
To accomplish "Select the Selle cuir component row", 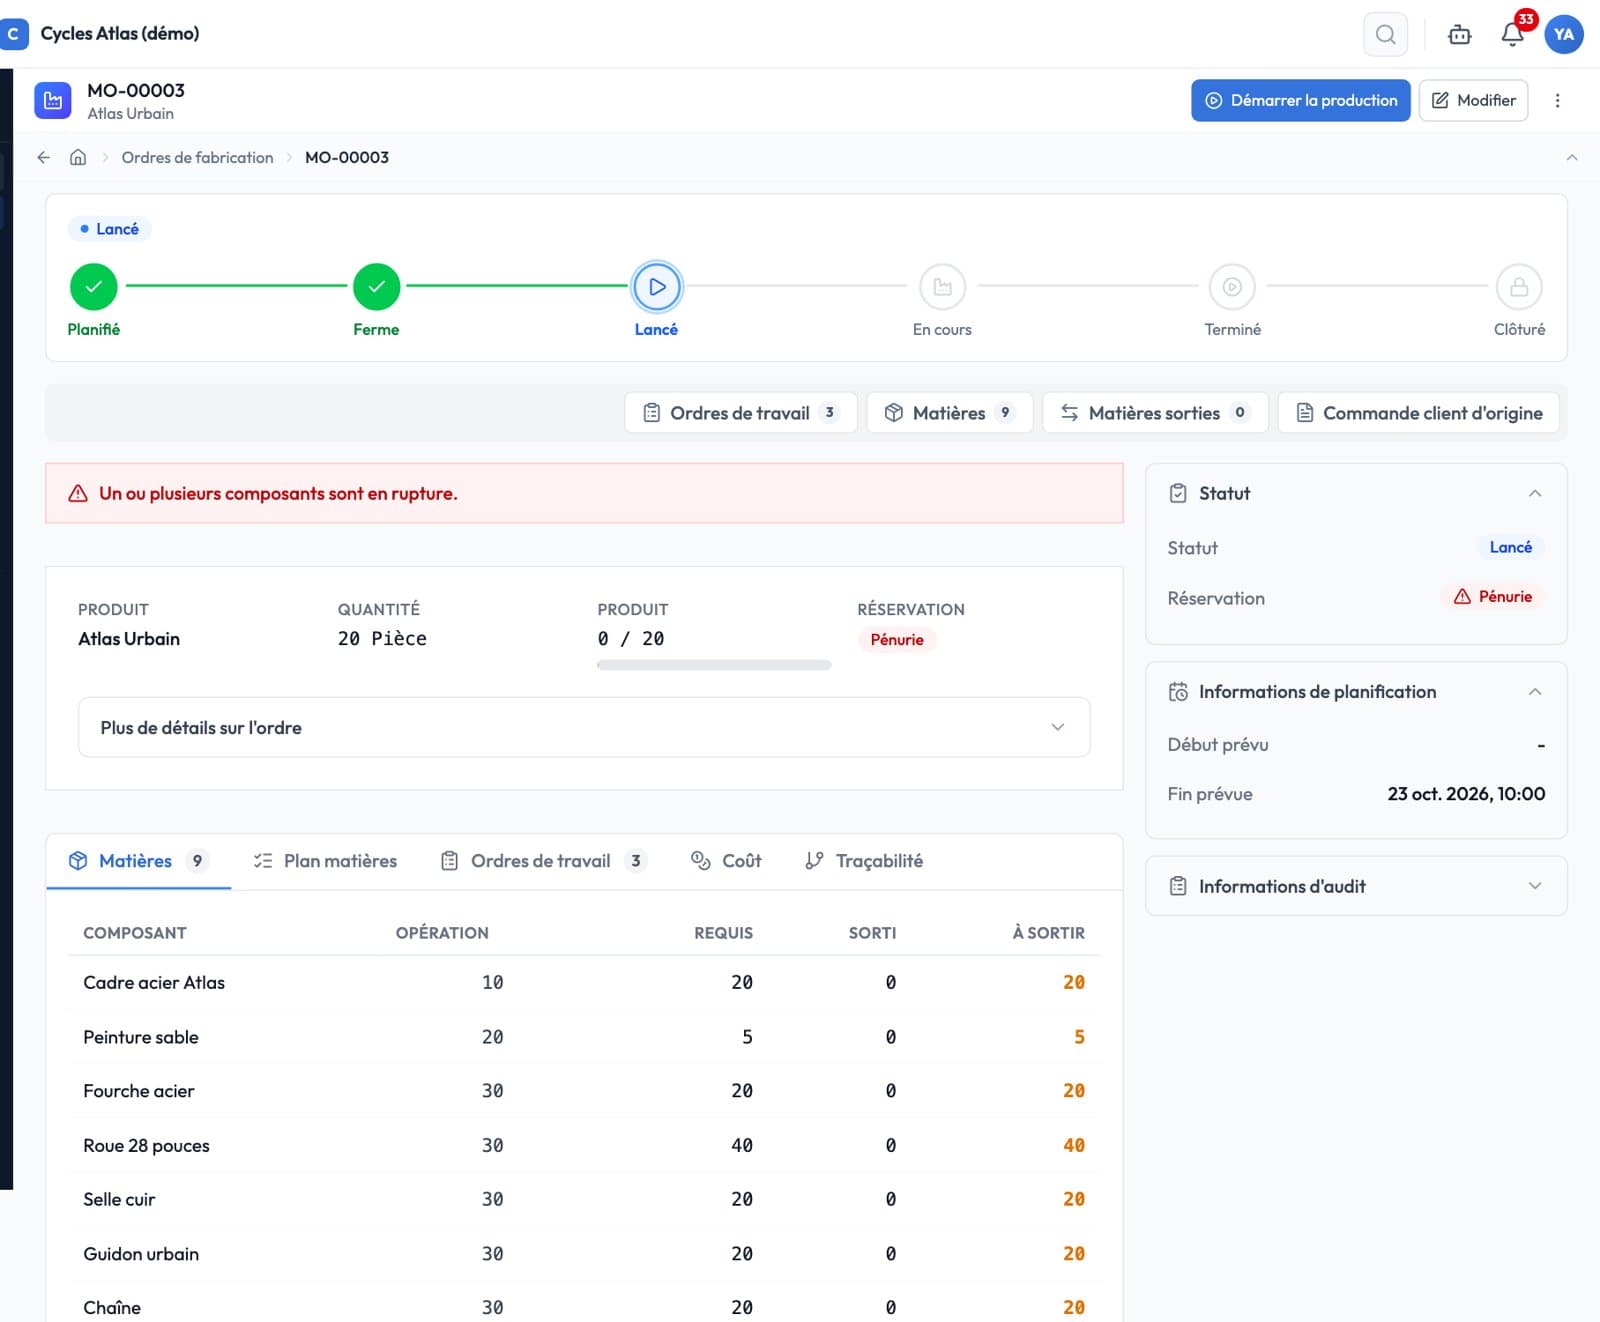I will pyautogui.click(x=584, y=1200).
